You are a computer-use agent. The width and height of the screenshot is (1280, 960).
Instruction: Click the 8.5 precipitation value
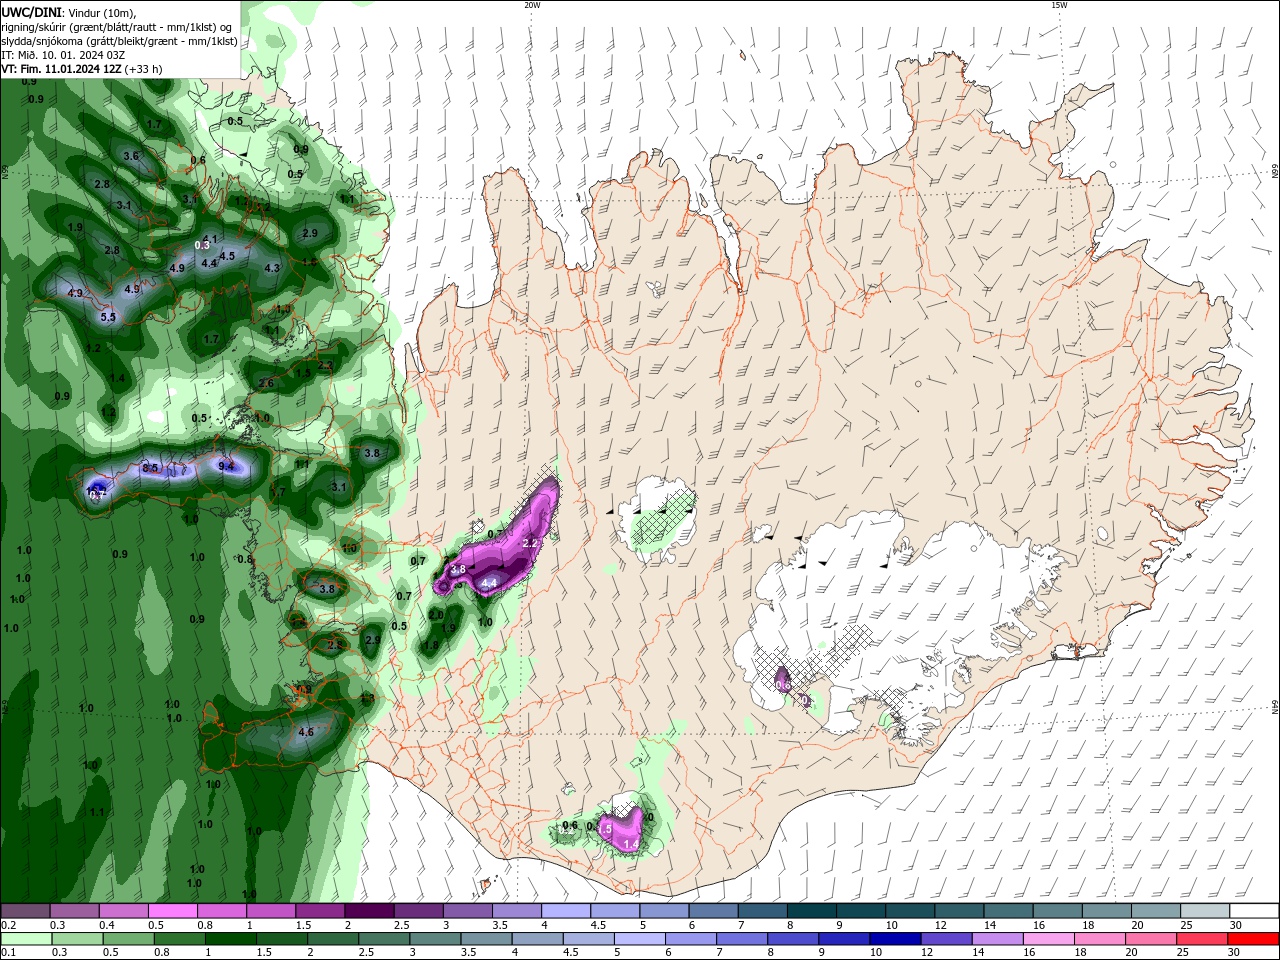[150, 467]
